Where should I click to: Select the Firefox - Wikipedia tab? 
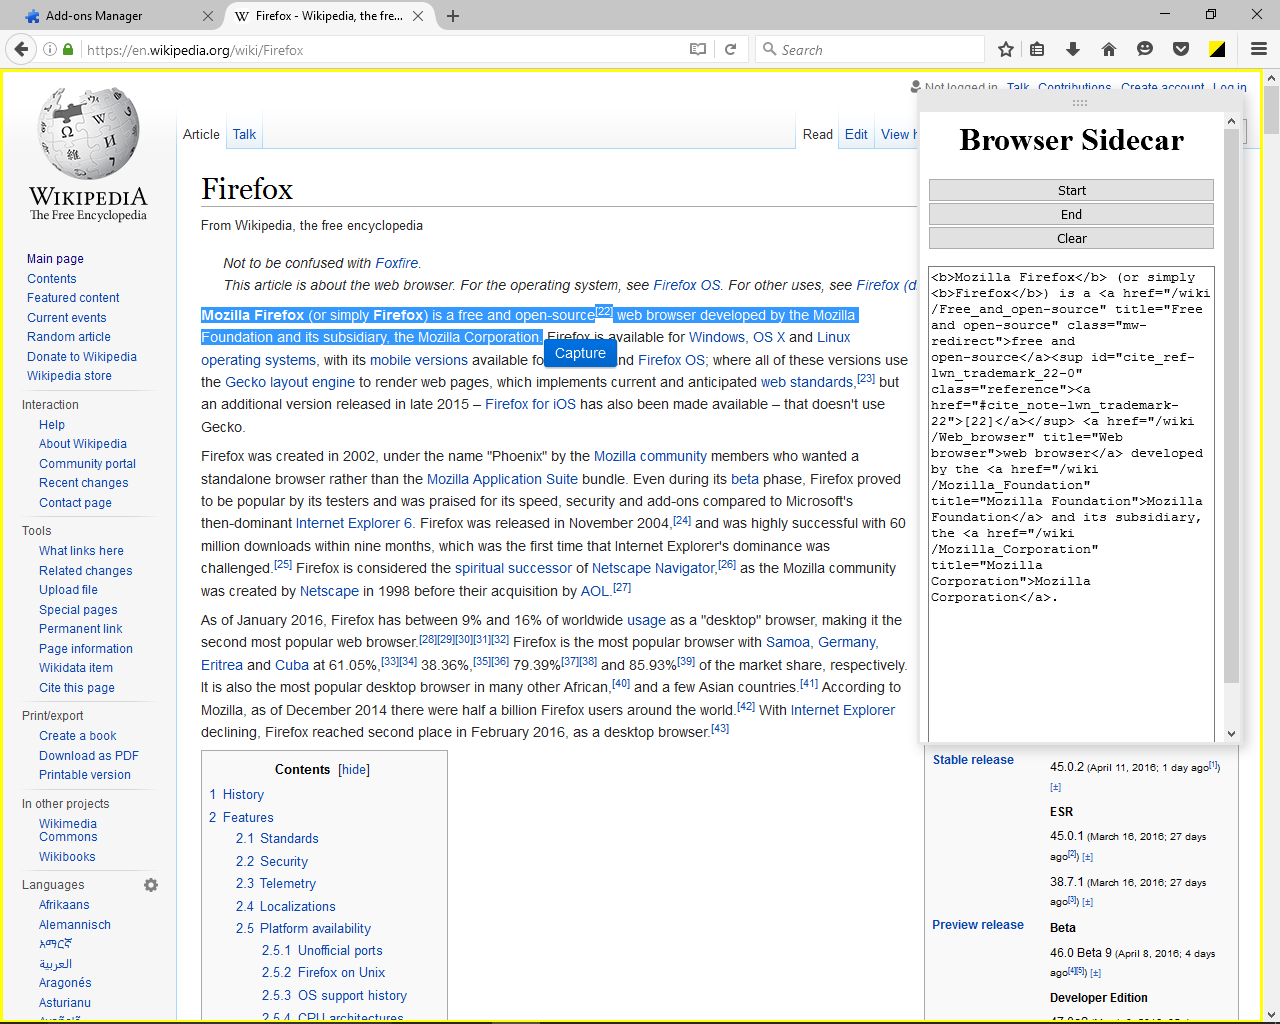pyautogui.click(x=328, y=16)
